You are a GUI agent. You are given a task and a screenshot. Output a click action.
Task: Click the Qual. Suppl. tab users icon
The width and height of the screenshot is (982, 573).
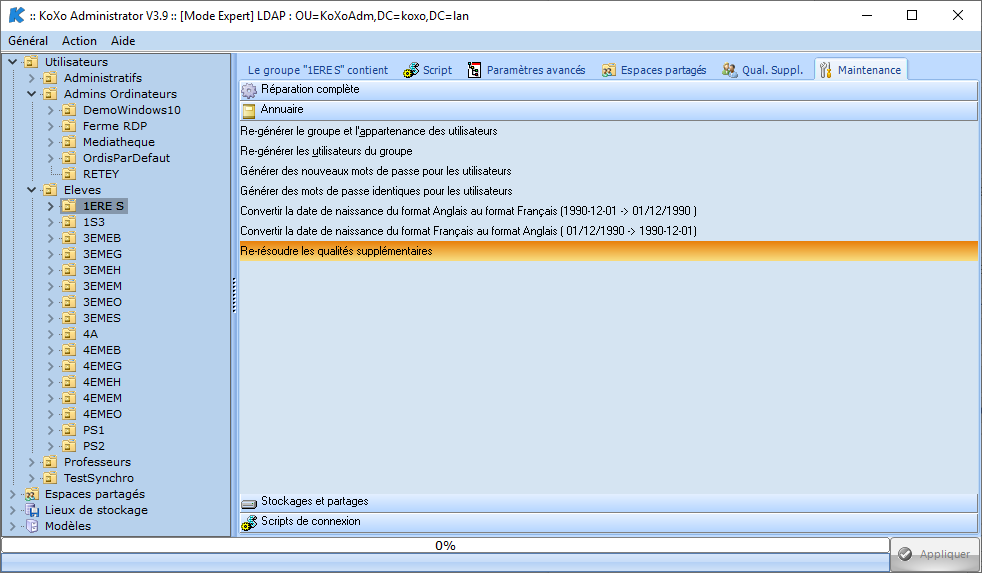pos(730,70)
